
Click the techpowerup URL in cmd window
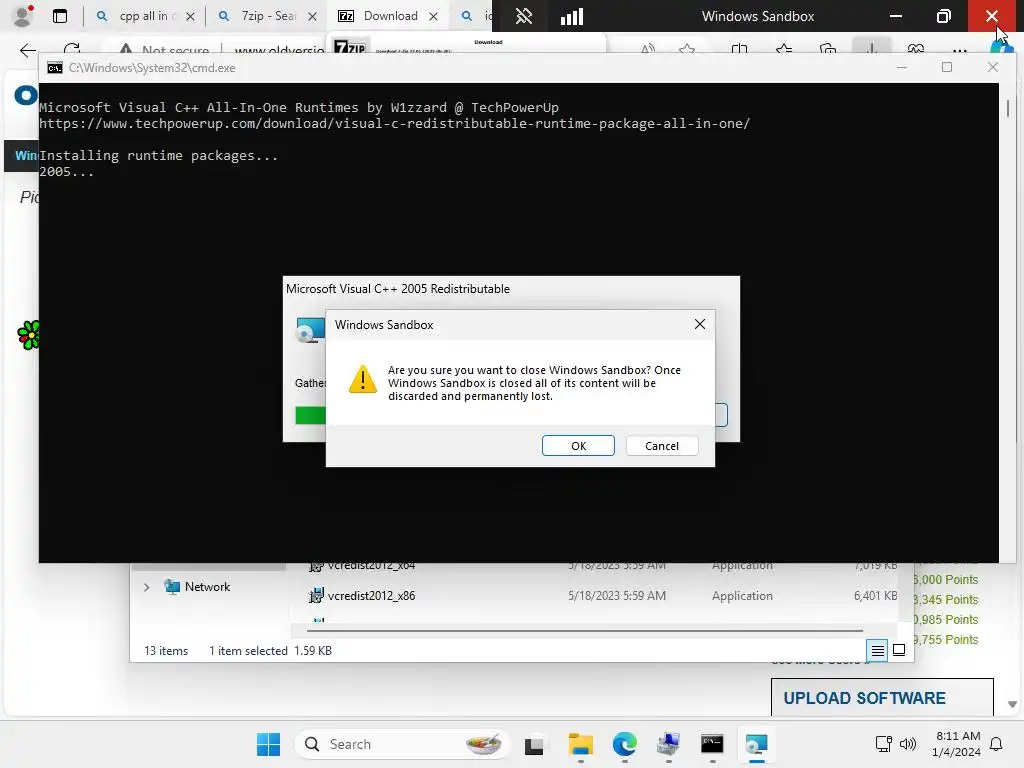[394, 123]
